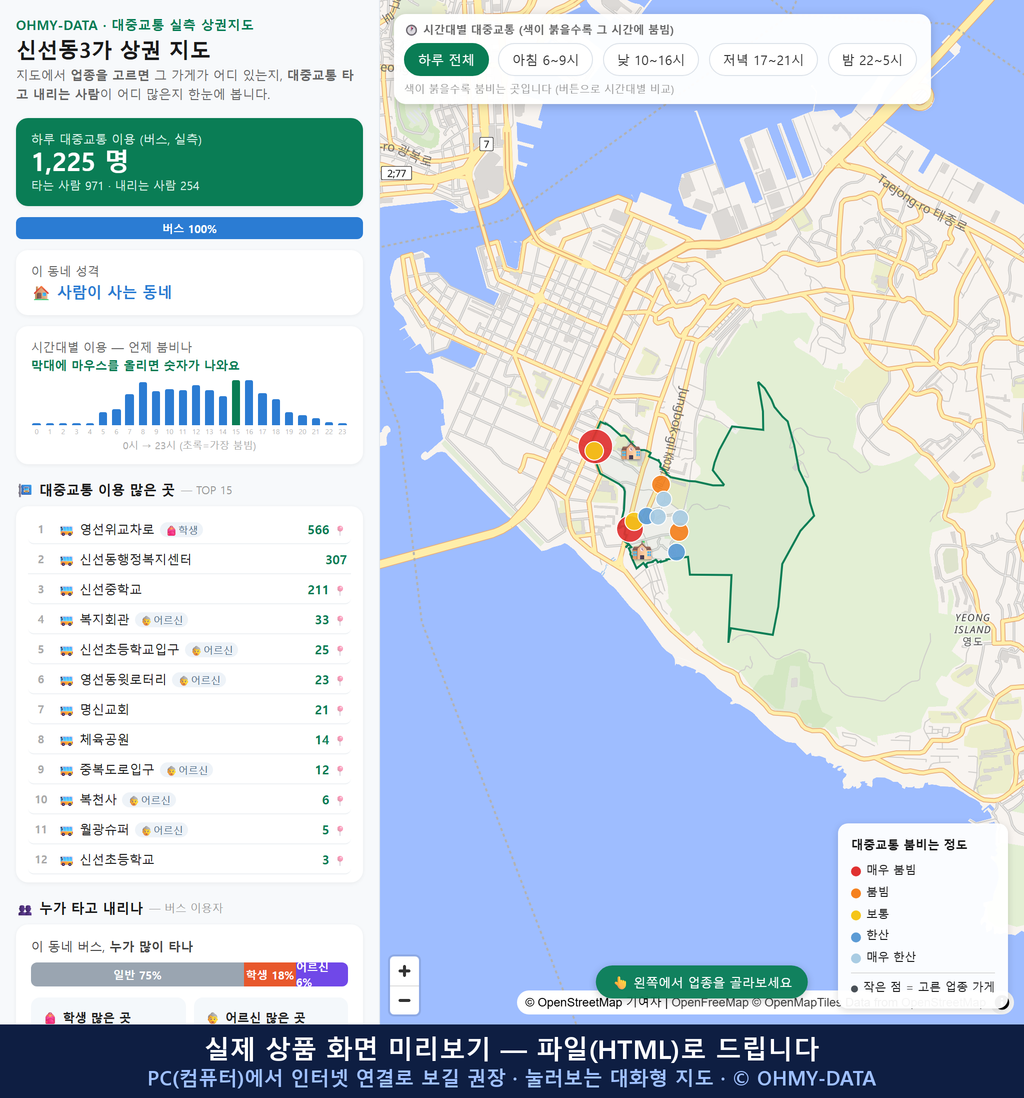Screen dimensions: 1024x1098
Task: Click the pin icon on 신선초등학교입구 row
Action: click(340, 651)
